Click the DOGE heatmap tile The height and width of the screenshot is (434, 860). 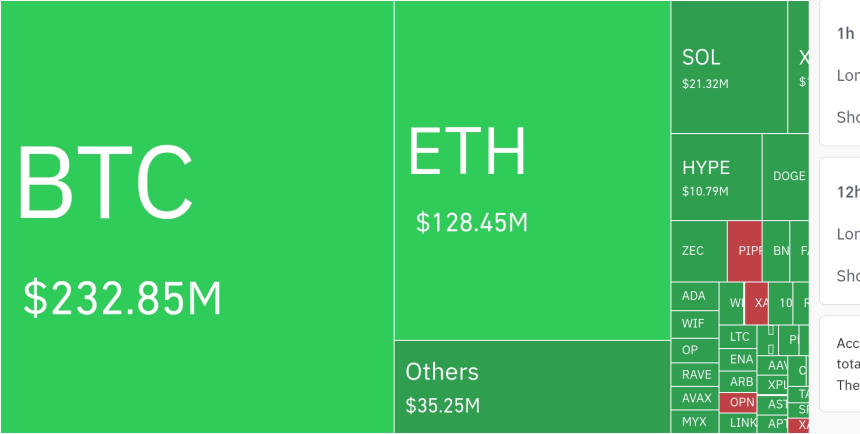pos(786,177)
